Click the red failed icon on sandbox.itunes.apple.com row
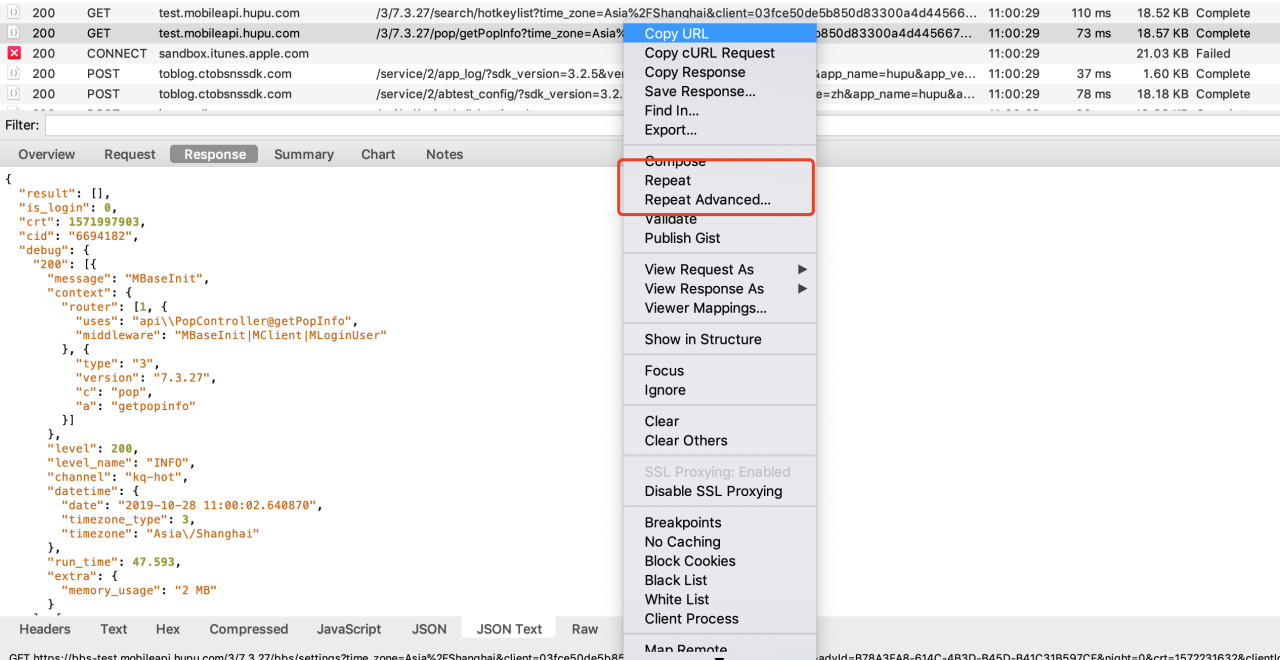This screenshot has width=1280, height=660. (x=14, y=53)
